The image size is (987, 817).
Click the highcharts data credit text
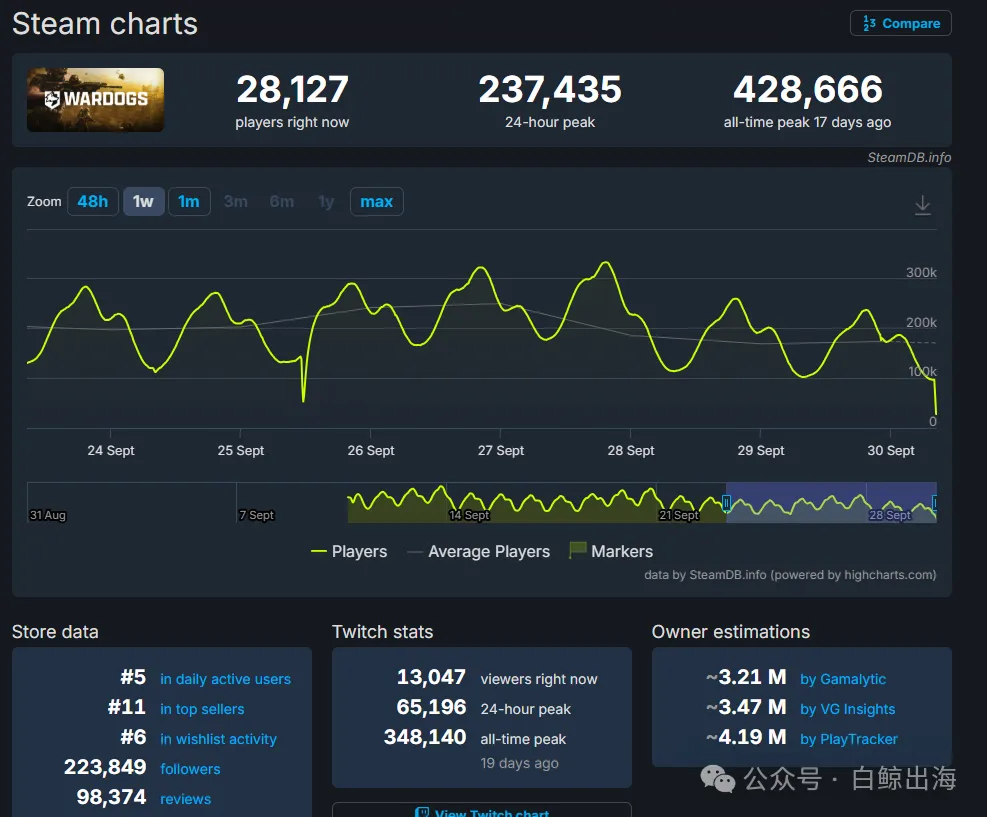click(790, 575)
